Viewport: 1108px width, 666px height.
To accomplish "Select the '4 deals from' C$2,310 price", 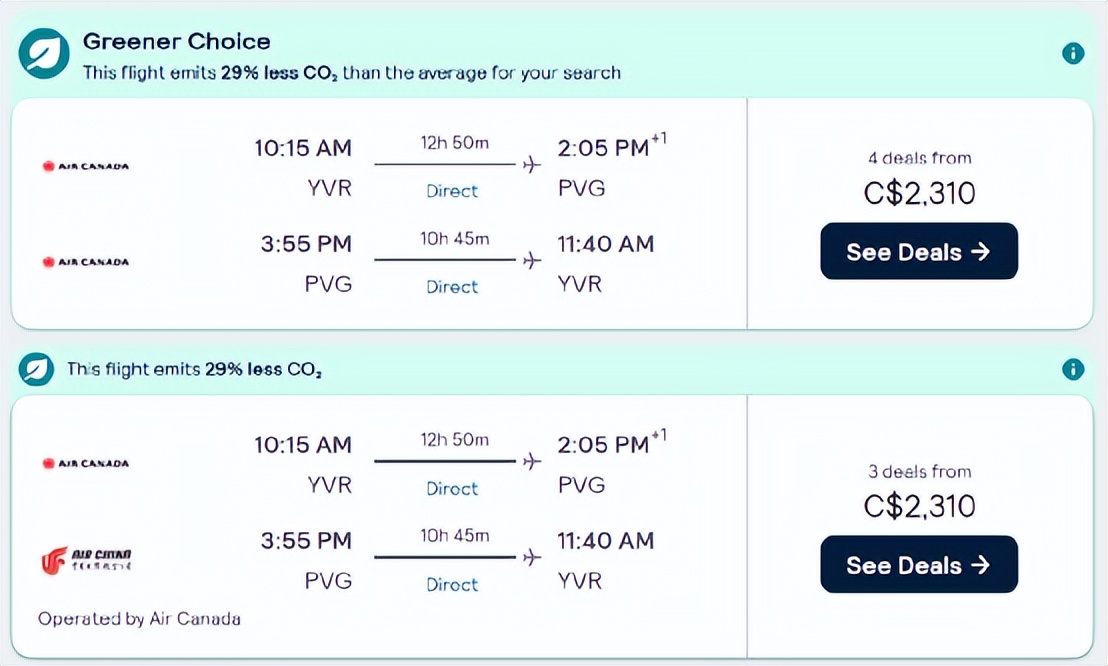I will click(x=919, y=192).
